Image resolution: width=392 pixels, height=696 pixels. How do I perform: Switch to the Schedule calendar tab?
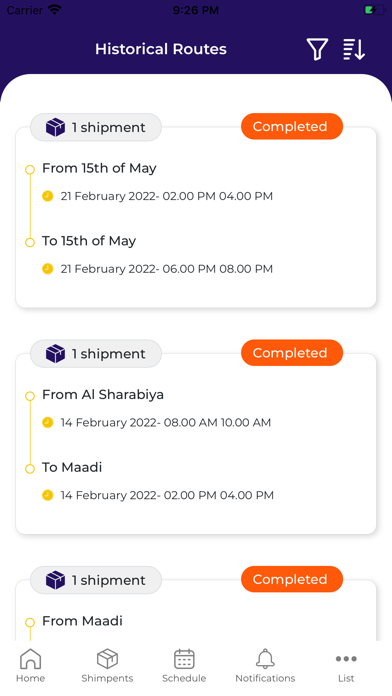coord(184,665)
